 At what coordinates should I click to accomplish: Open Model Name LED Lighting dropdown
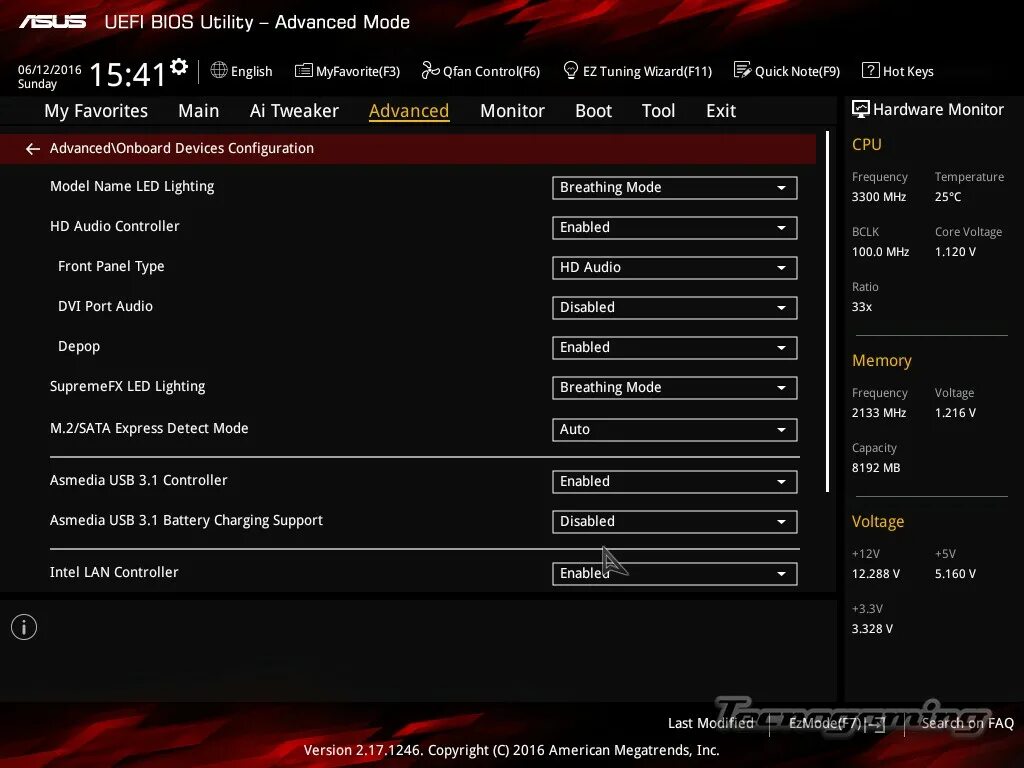pyautogui.click(x=675, y=188)
